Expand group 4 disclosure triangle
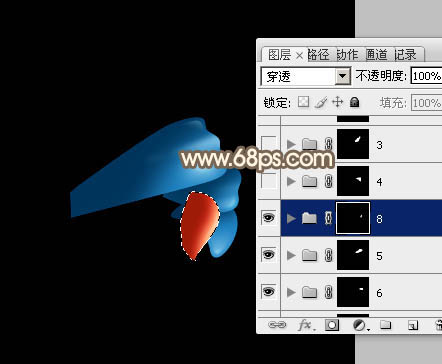The width and height of the screenshot is (442, 364). click(291, 181)
